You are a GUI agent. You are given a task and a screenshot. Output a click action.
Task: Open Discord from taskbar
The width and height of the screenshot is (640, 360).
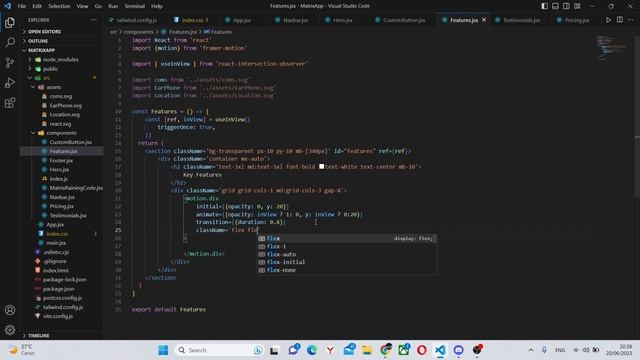tap(459, 350)
